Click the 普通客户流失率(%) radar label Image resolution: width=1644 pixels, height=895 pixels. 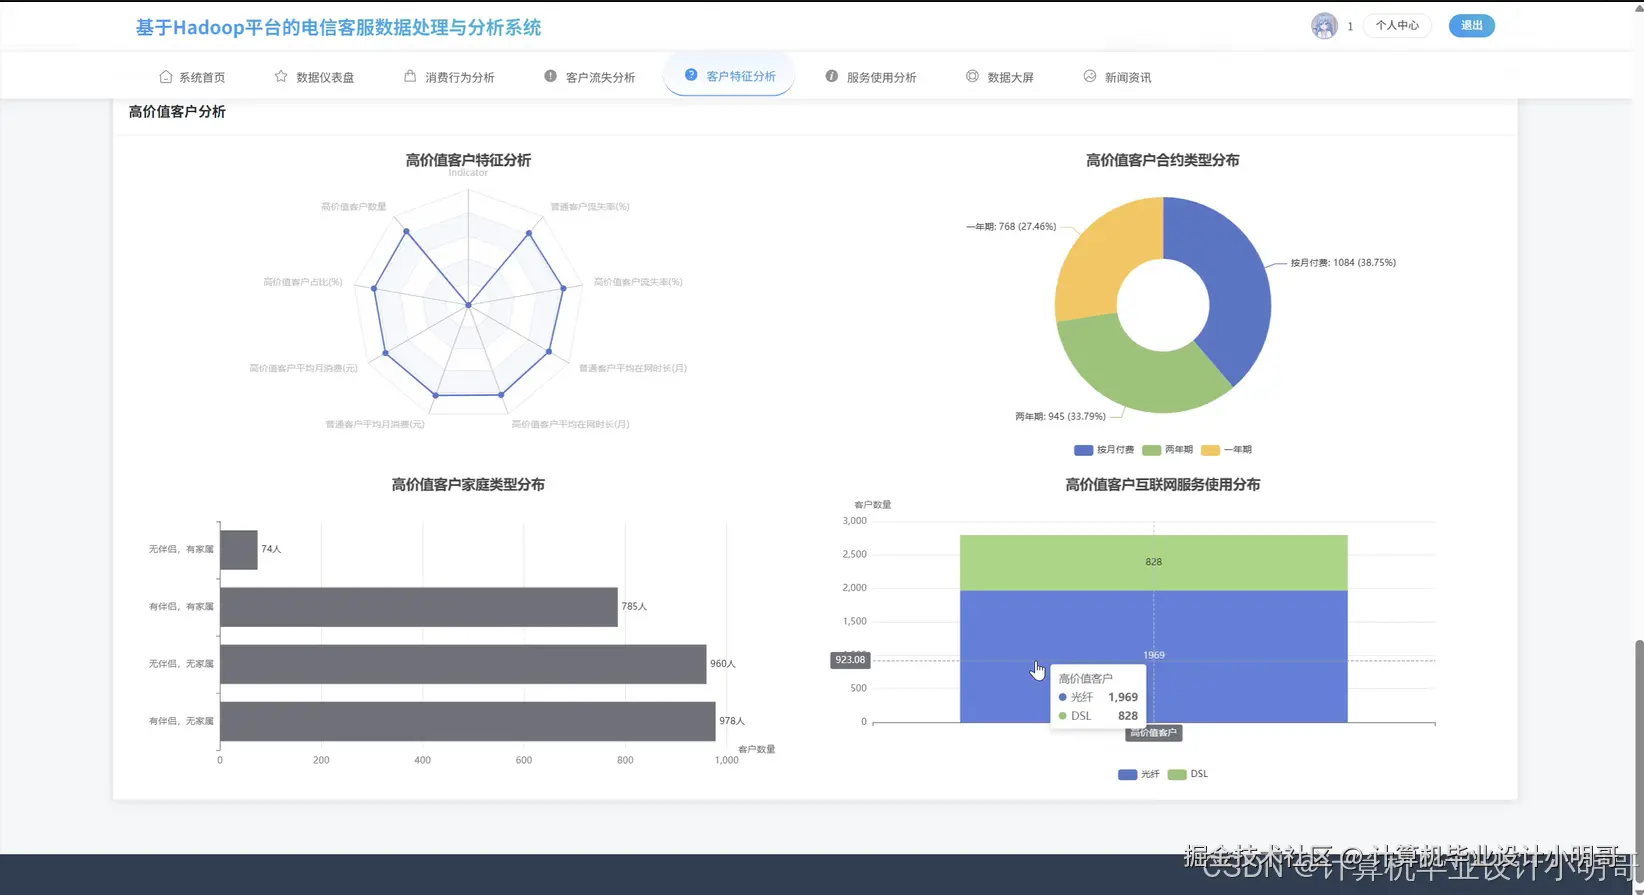590,207
